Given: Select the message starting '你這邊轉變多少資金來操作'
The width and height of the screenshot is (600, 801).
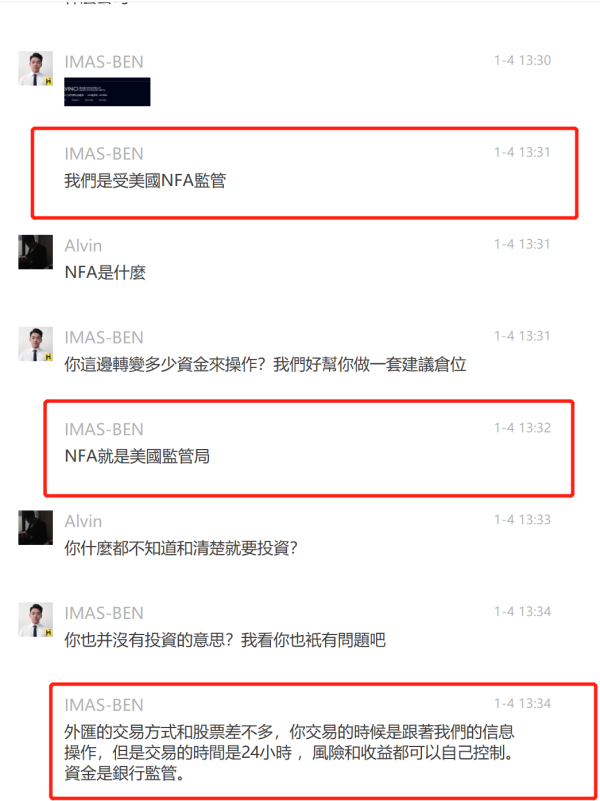Looking at the screenshot, I should tap(265, 364).
